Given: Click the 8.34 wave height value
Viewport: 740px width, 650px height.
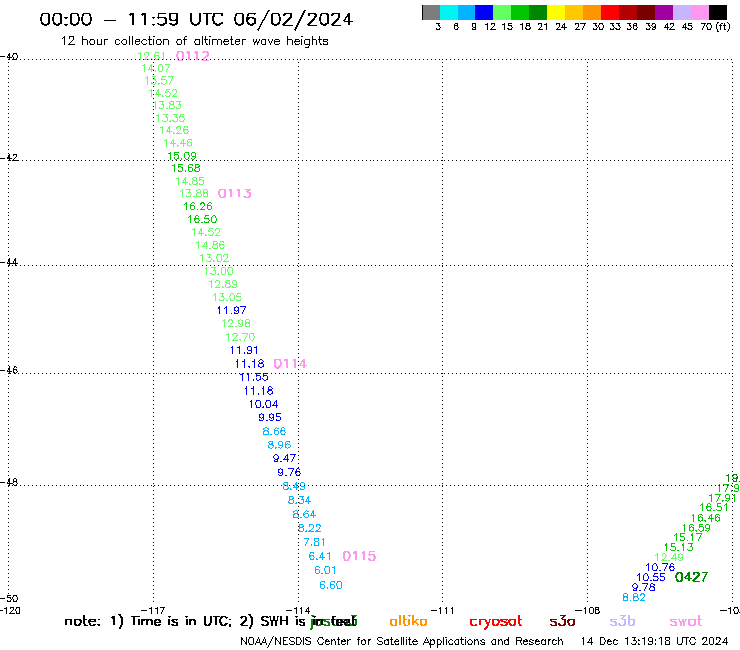Looking at the screenshot, I should 299,500.
